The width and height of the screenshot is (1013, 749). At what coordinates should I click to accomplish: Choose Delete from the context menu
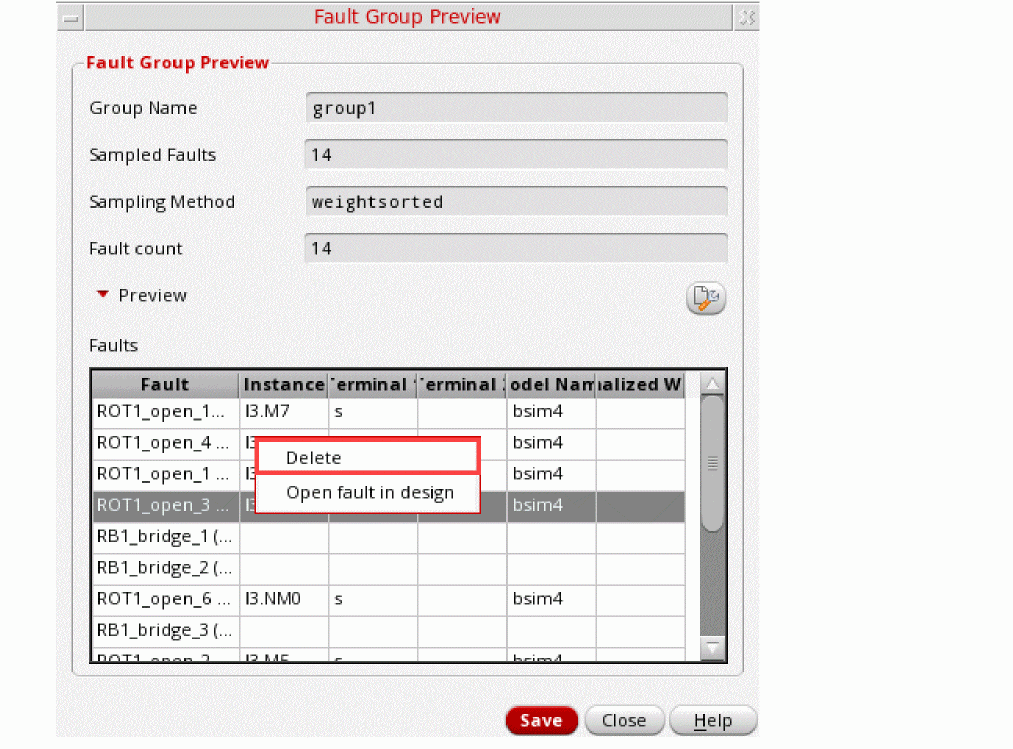pyautogui.click(x=368, y=458)
